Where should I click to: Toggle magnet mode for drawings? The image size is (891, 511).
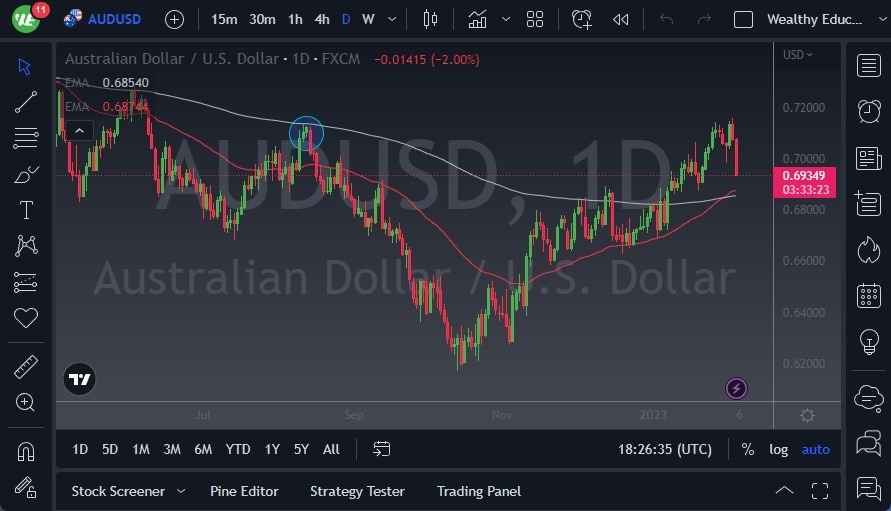[26, 452]
